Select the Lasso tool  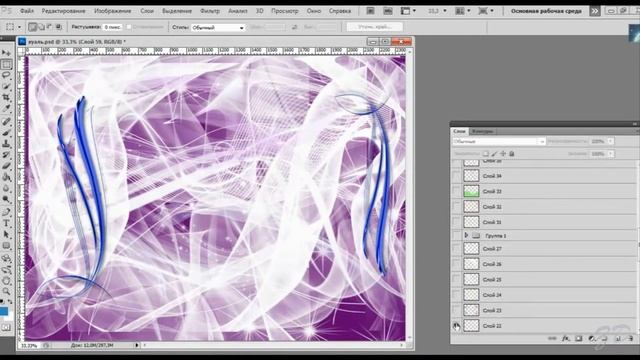click(x=6, y=76)
